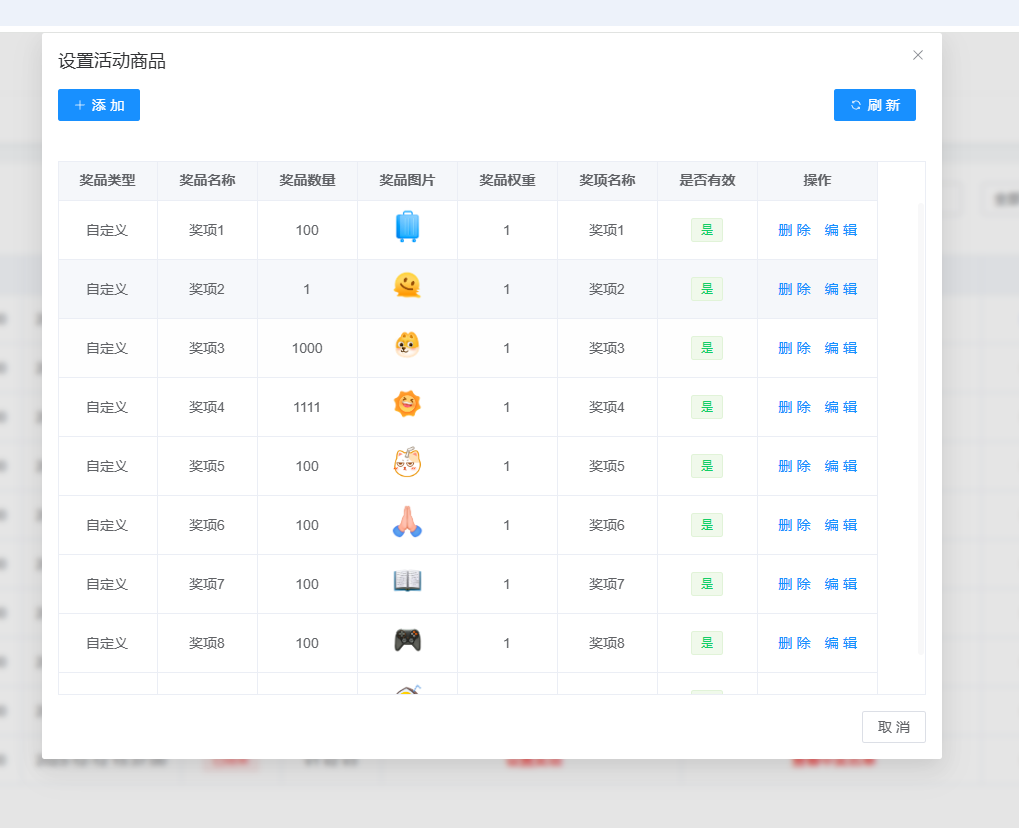Click the 是 valid tag for 奖项3
Screen dimensions: 1019x828
pos(706,348)
